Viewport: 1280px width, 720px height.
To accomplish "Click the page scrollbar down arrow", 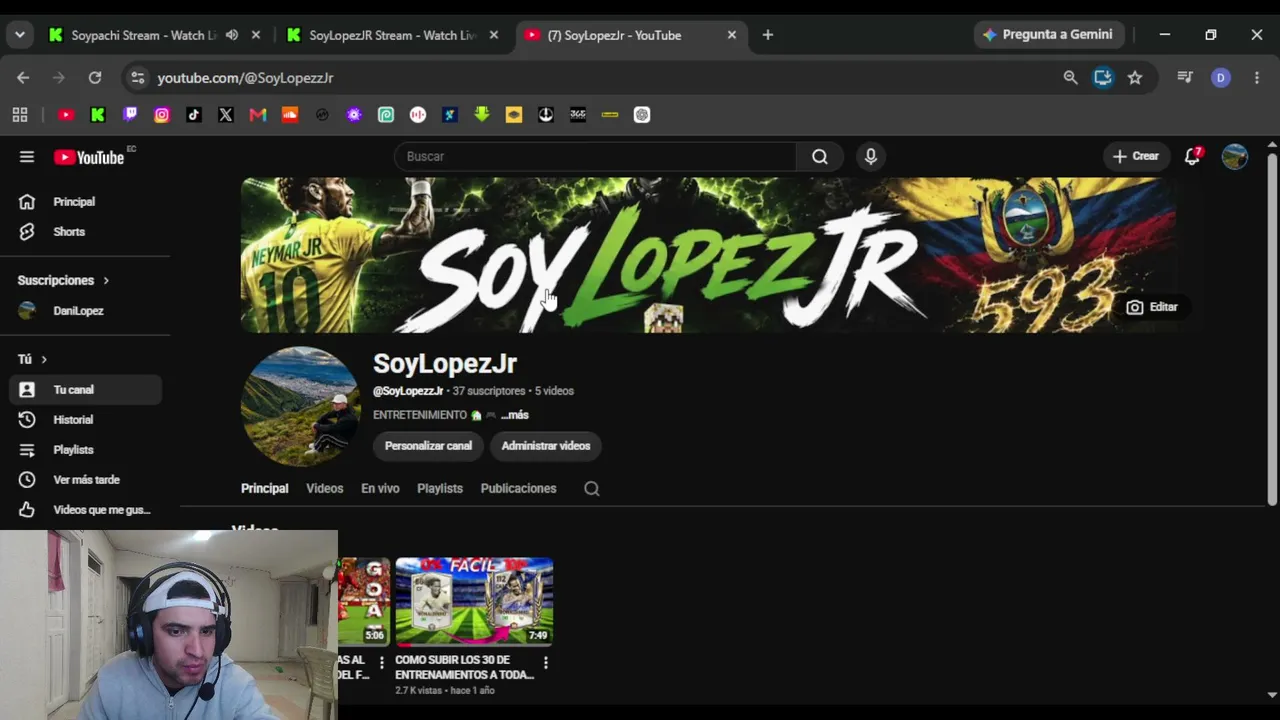I will point(1272,695).
